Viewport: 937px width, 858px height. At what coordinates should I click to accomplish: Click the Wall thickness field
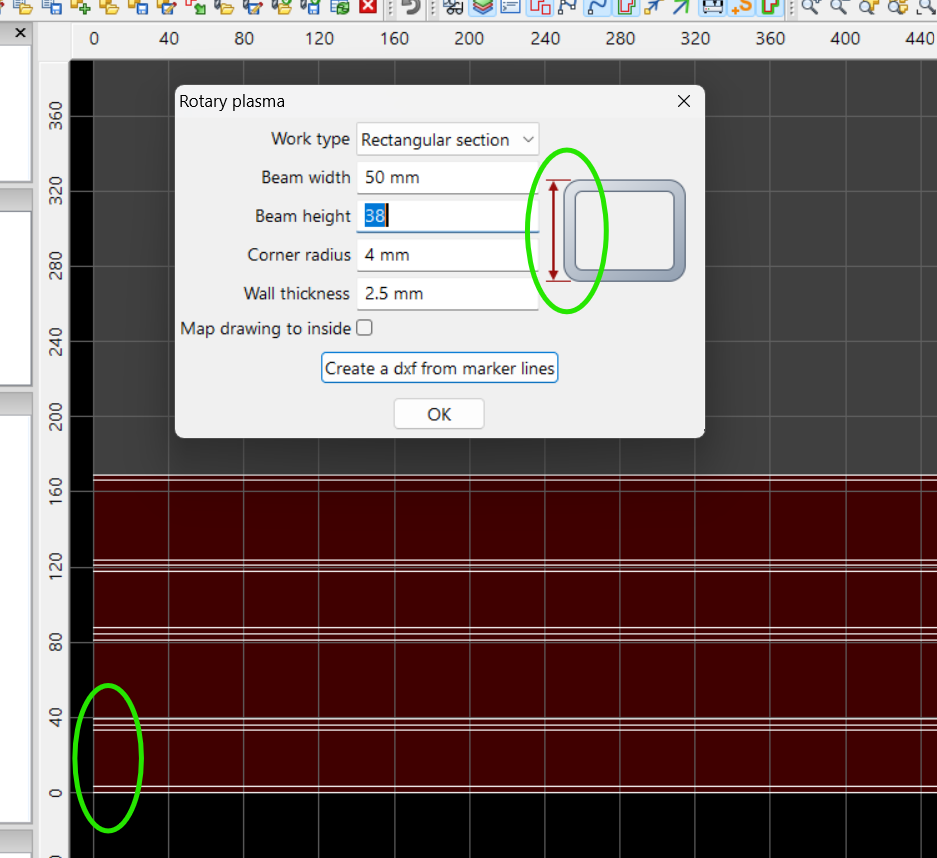(447, 294)
